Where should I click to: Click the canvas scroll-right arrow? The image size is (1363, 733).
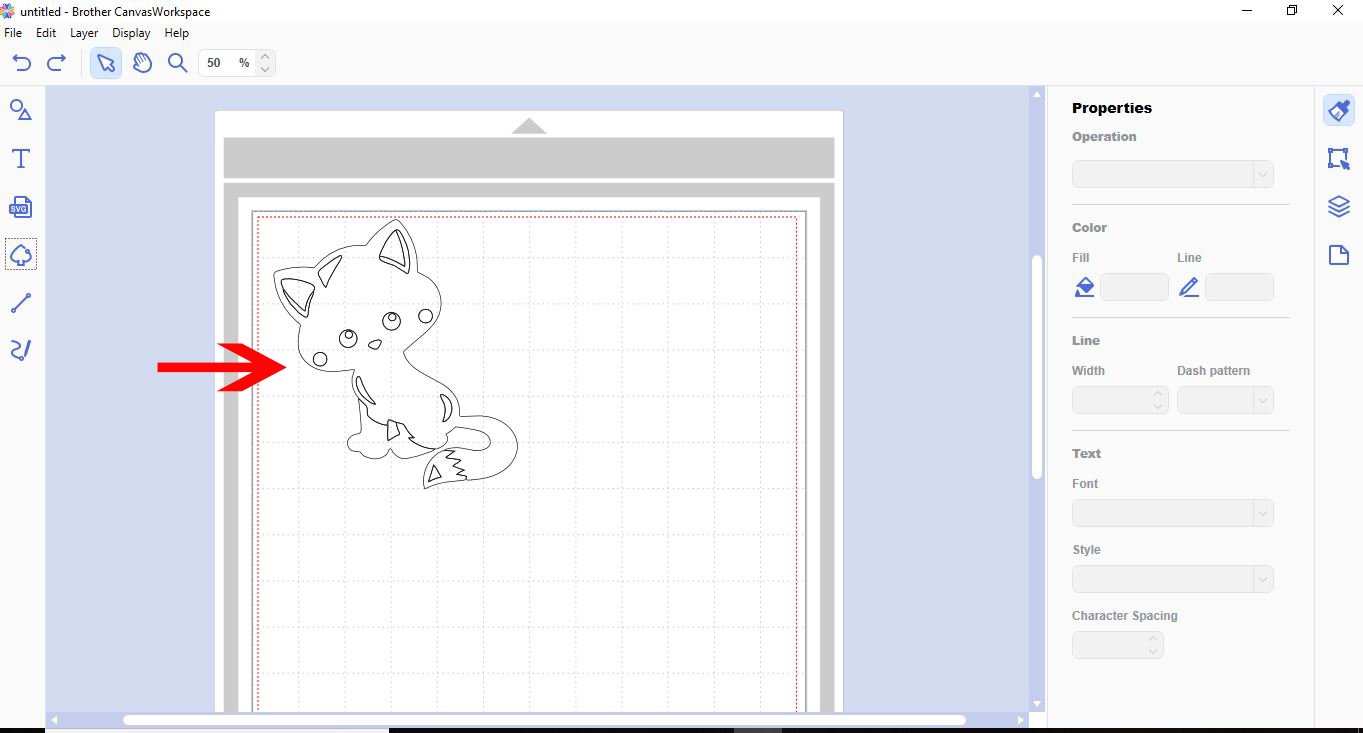click(1021, 720)
